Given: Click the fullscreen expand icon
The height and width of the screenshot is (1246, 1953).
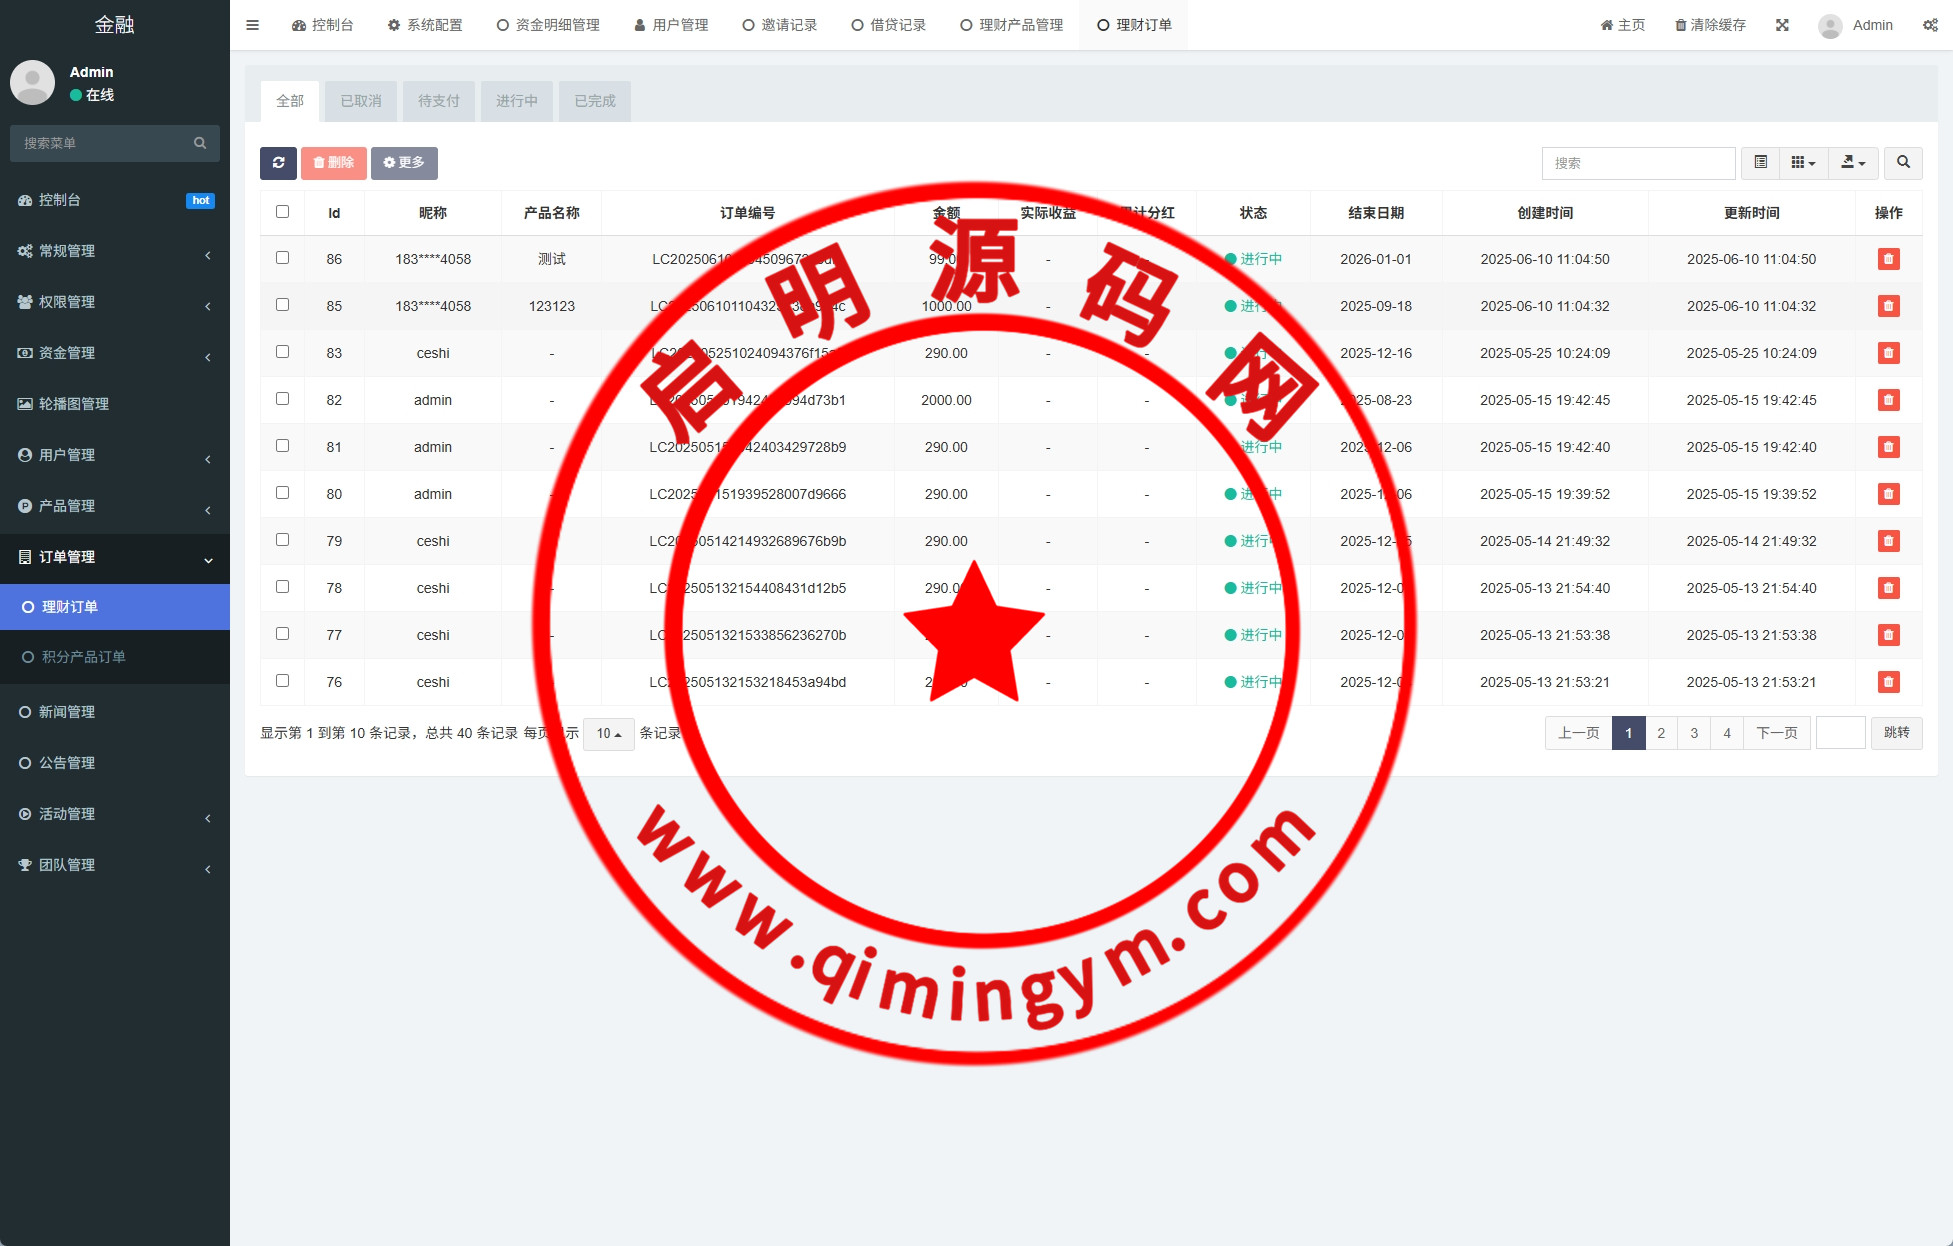Looking at the screenshot, I should [1782, 25].
